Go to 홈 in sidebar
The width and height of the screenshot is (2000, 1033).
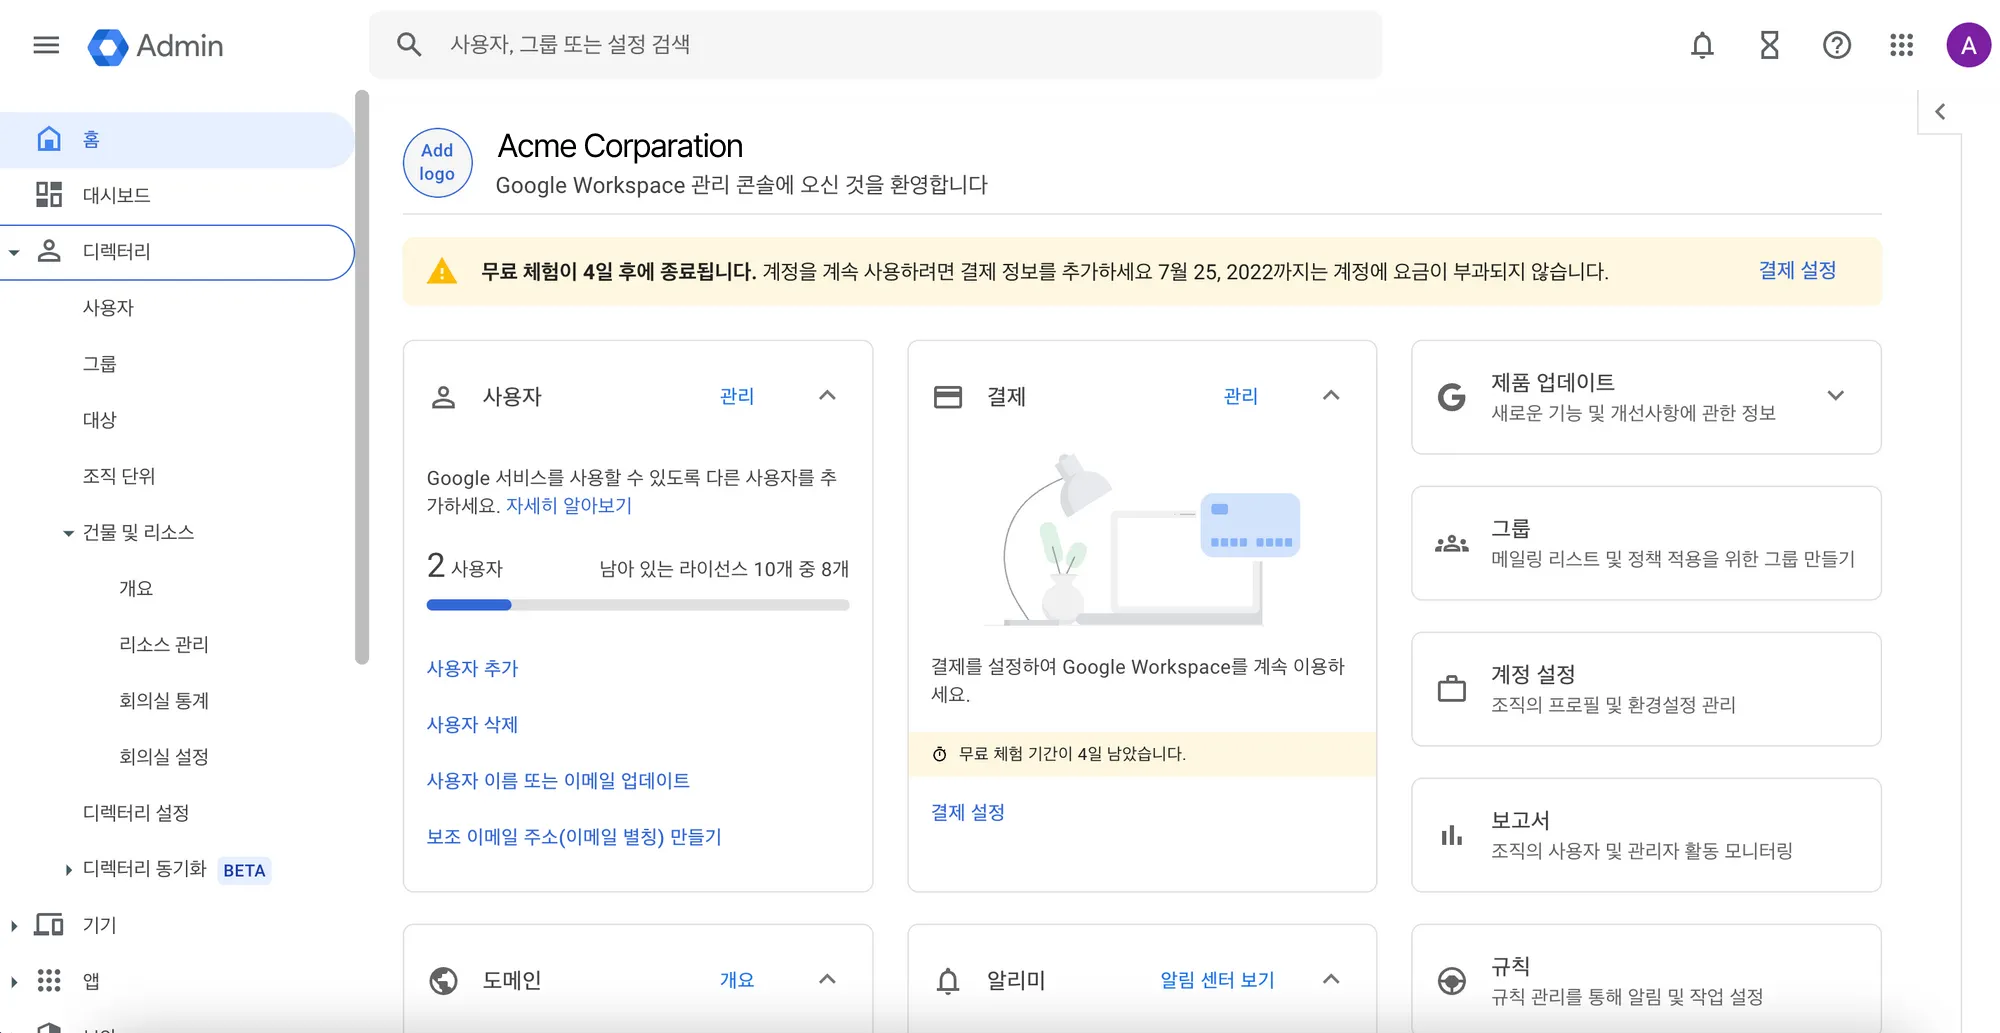177,139
